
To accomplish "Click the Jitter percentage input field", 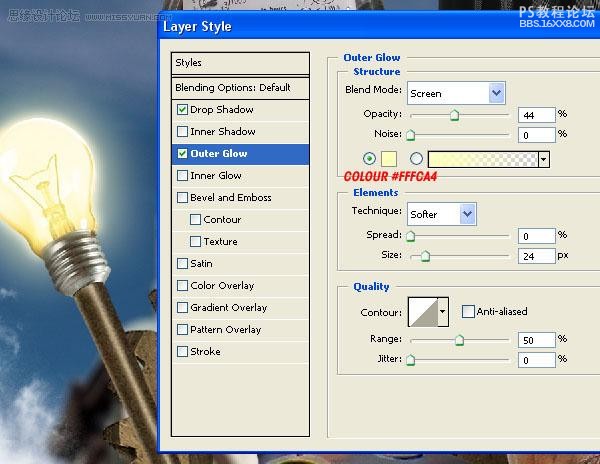I will pos(536,360).
